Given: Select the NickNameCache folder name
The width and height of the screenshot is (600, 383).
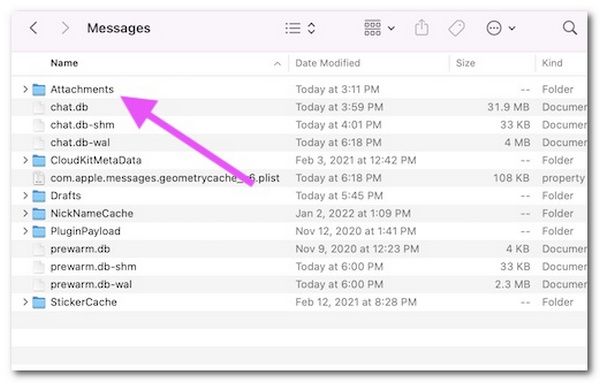Looking at the screenshot, I should [x=92, y=213].
